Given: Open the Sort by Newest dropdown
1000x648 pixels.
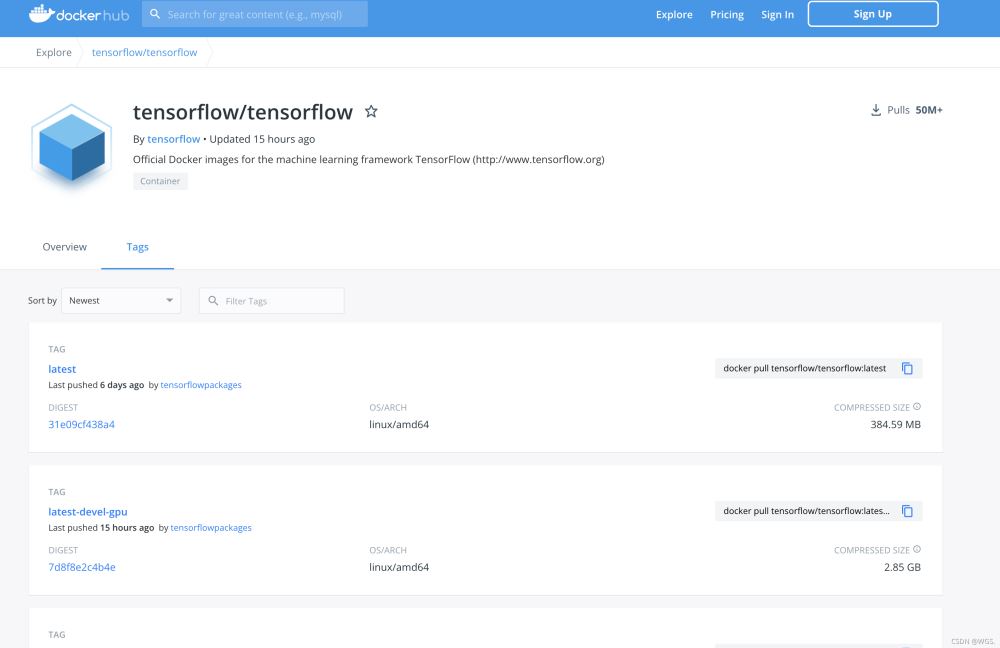Looking at the screenshot, I should point(121,300).
